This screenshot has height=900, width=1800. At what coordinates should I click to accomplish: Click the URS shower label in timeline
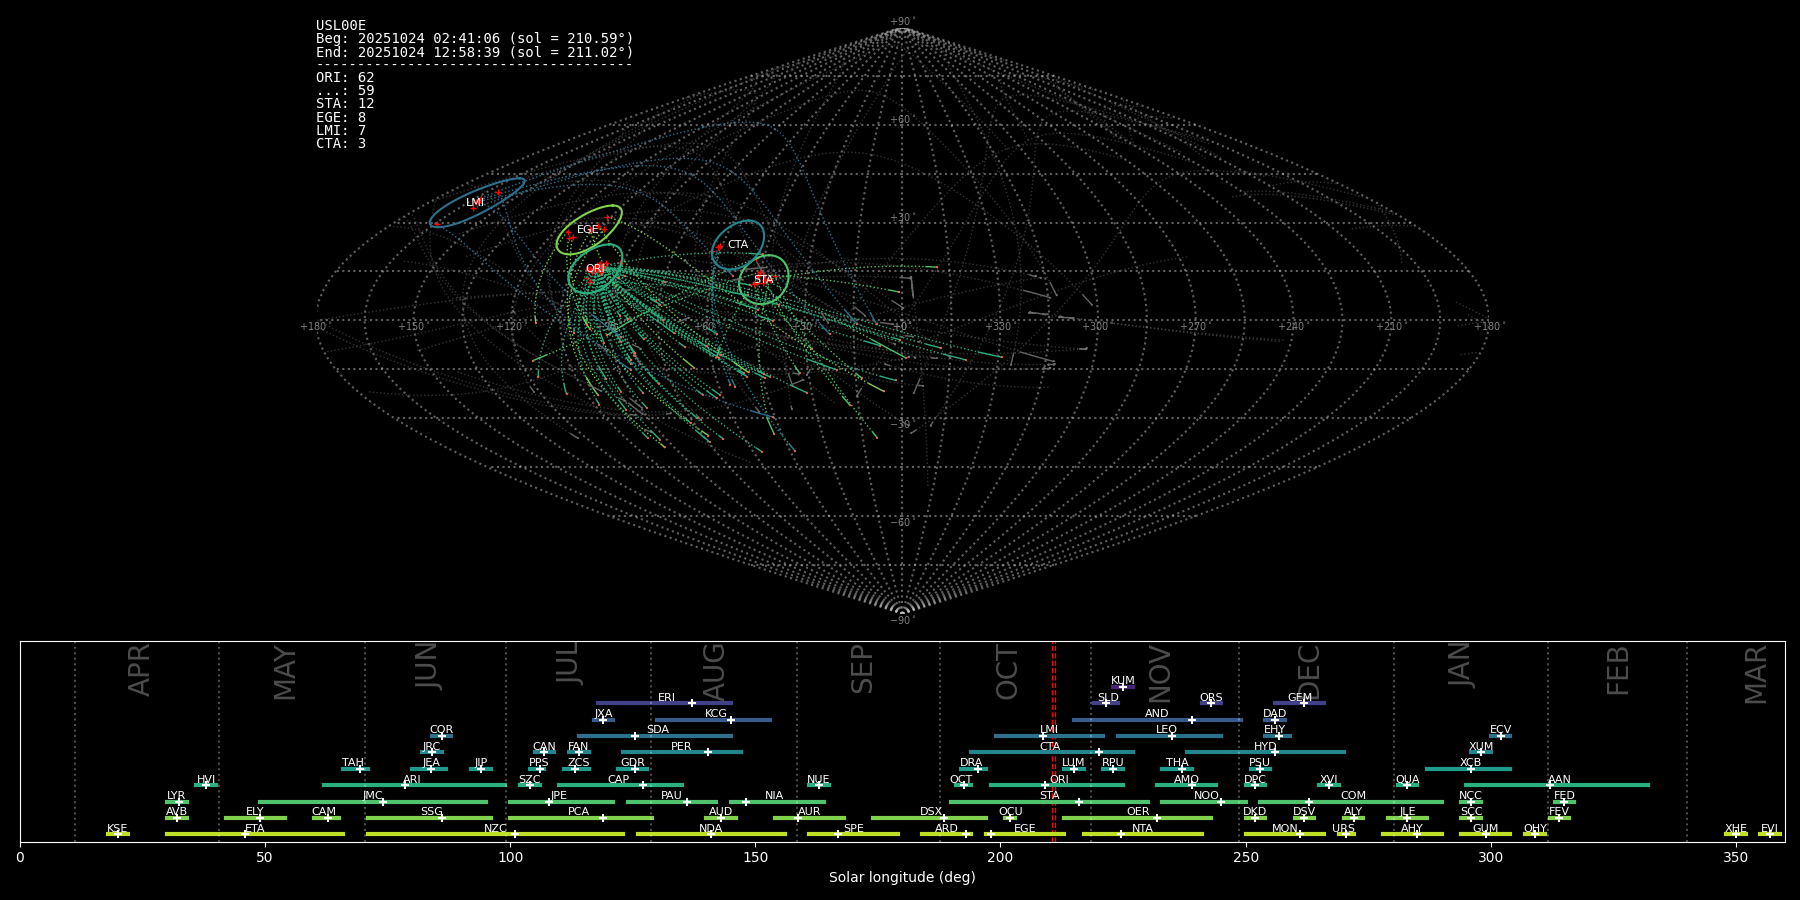pyautogui.click(x=1343, y=829)
